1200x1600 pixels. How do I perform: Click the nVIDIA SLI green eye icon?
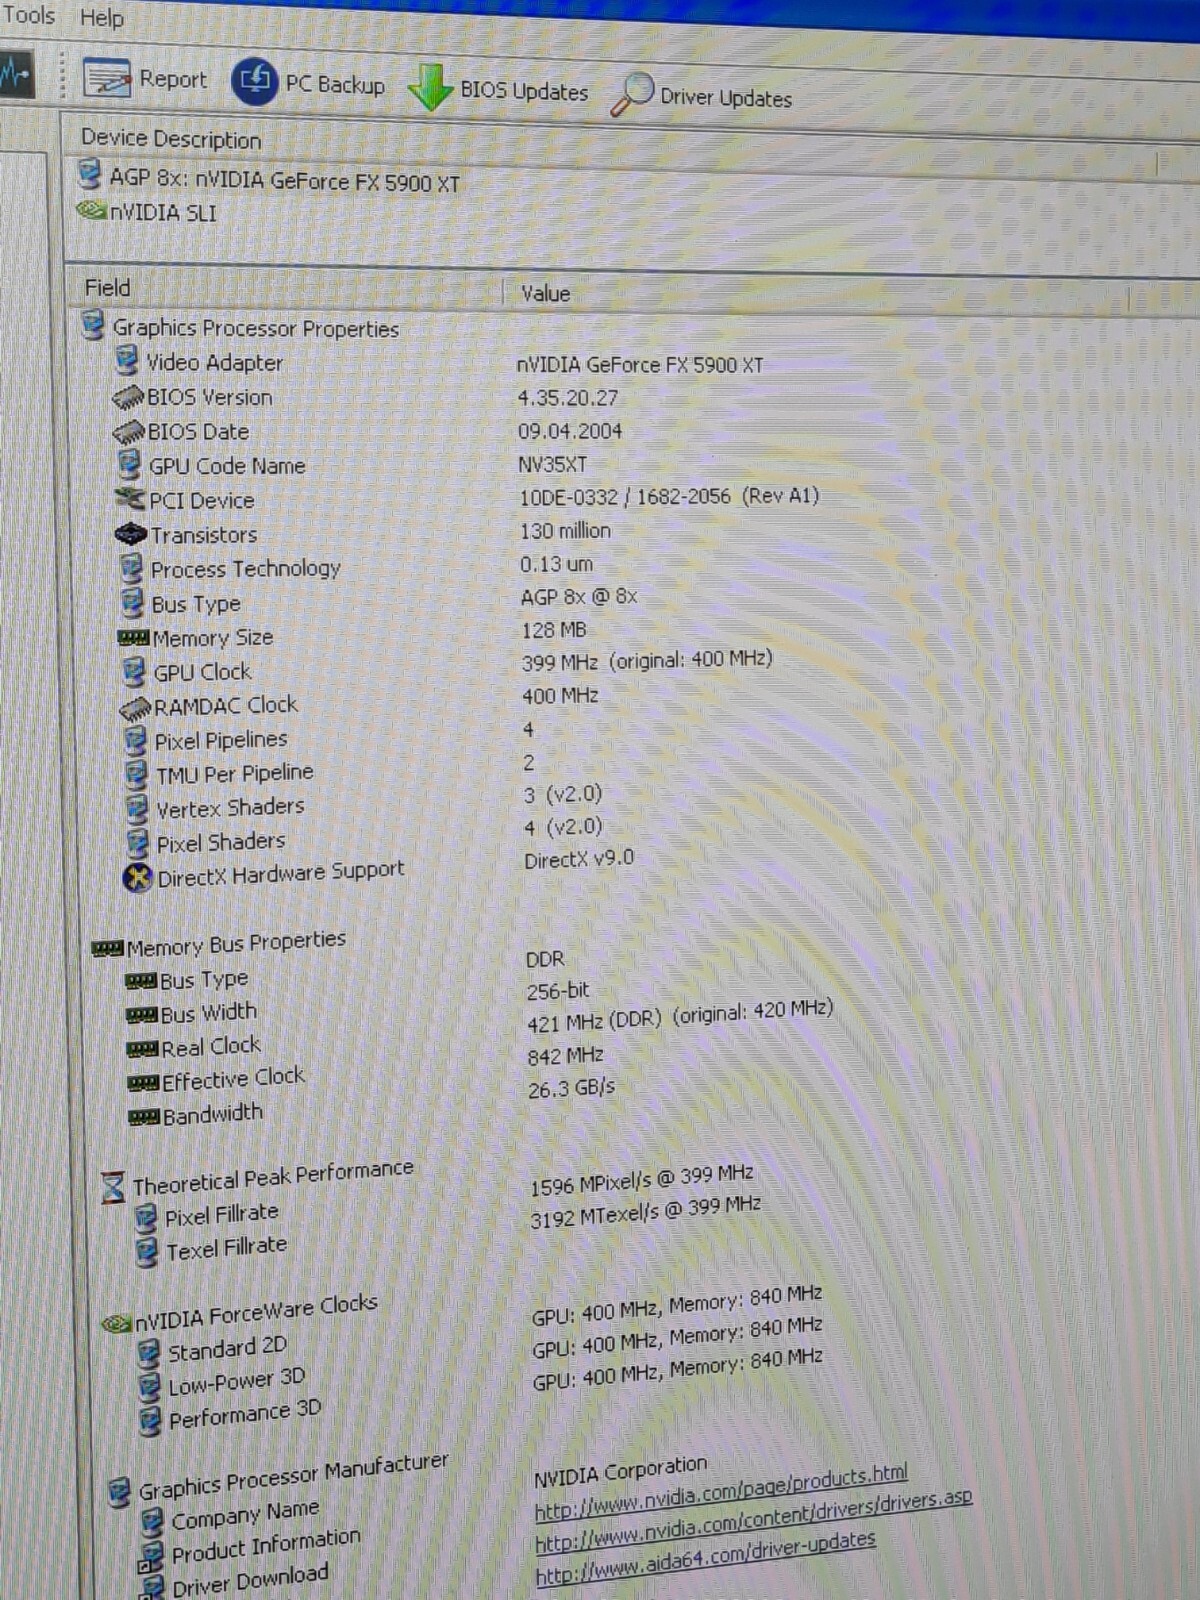pyautogui.click(x=92, y=211)
